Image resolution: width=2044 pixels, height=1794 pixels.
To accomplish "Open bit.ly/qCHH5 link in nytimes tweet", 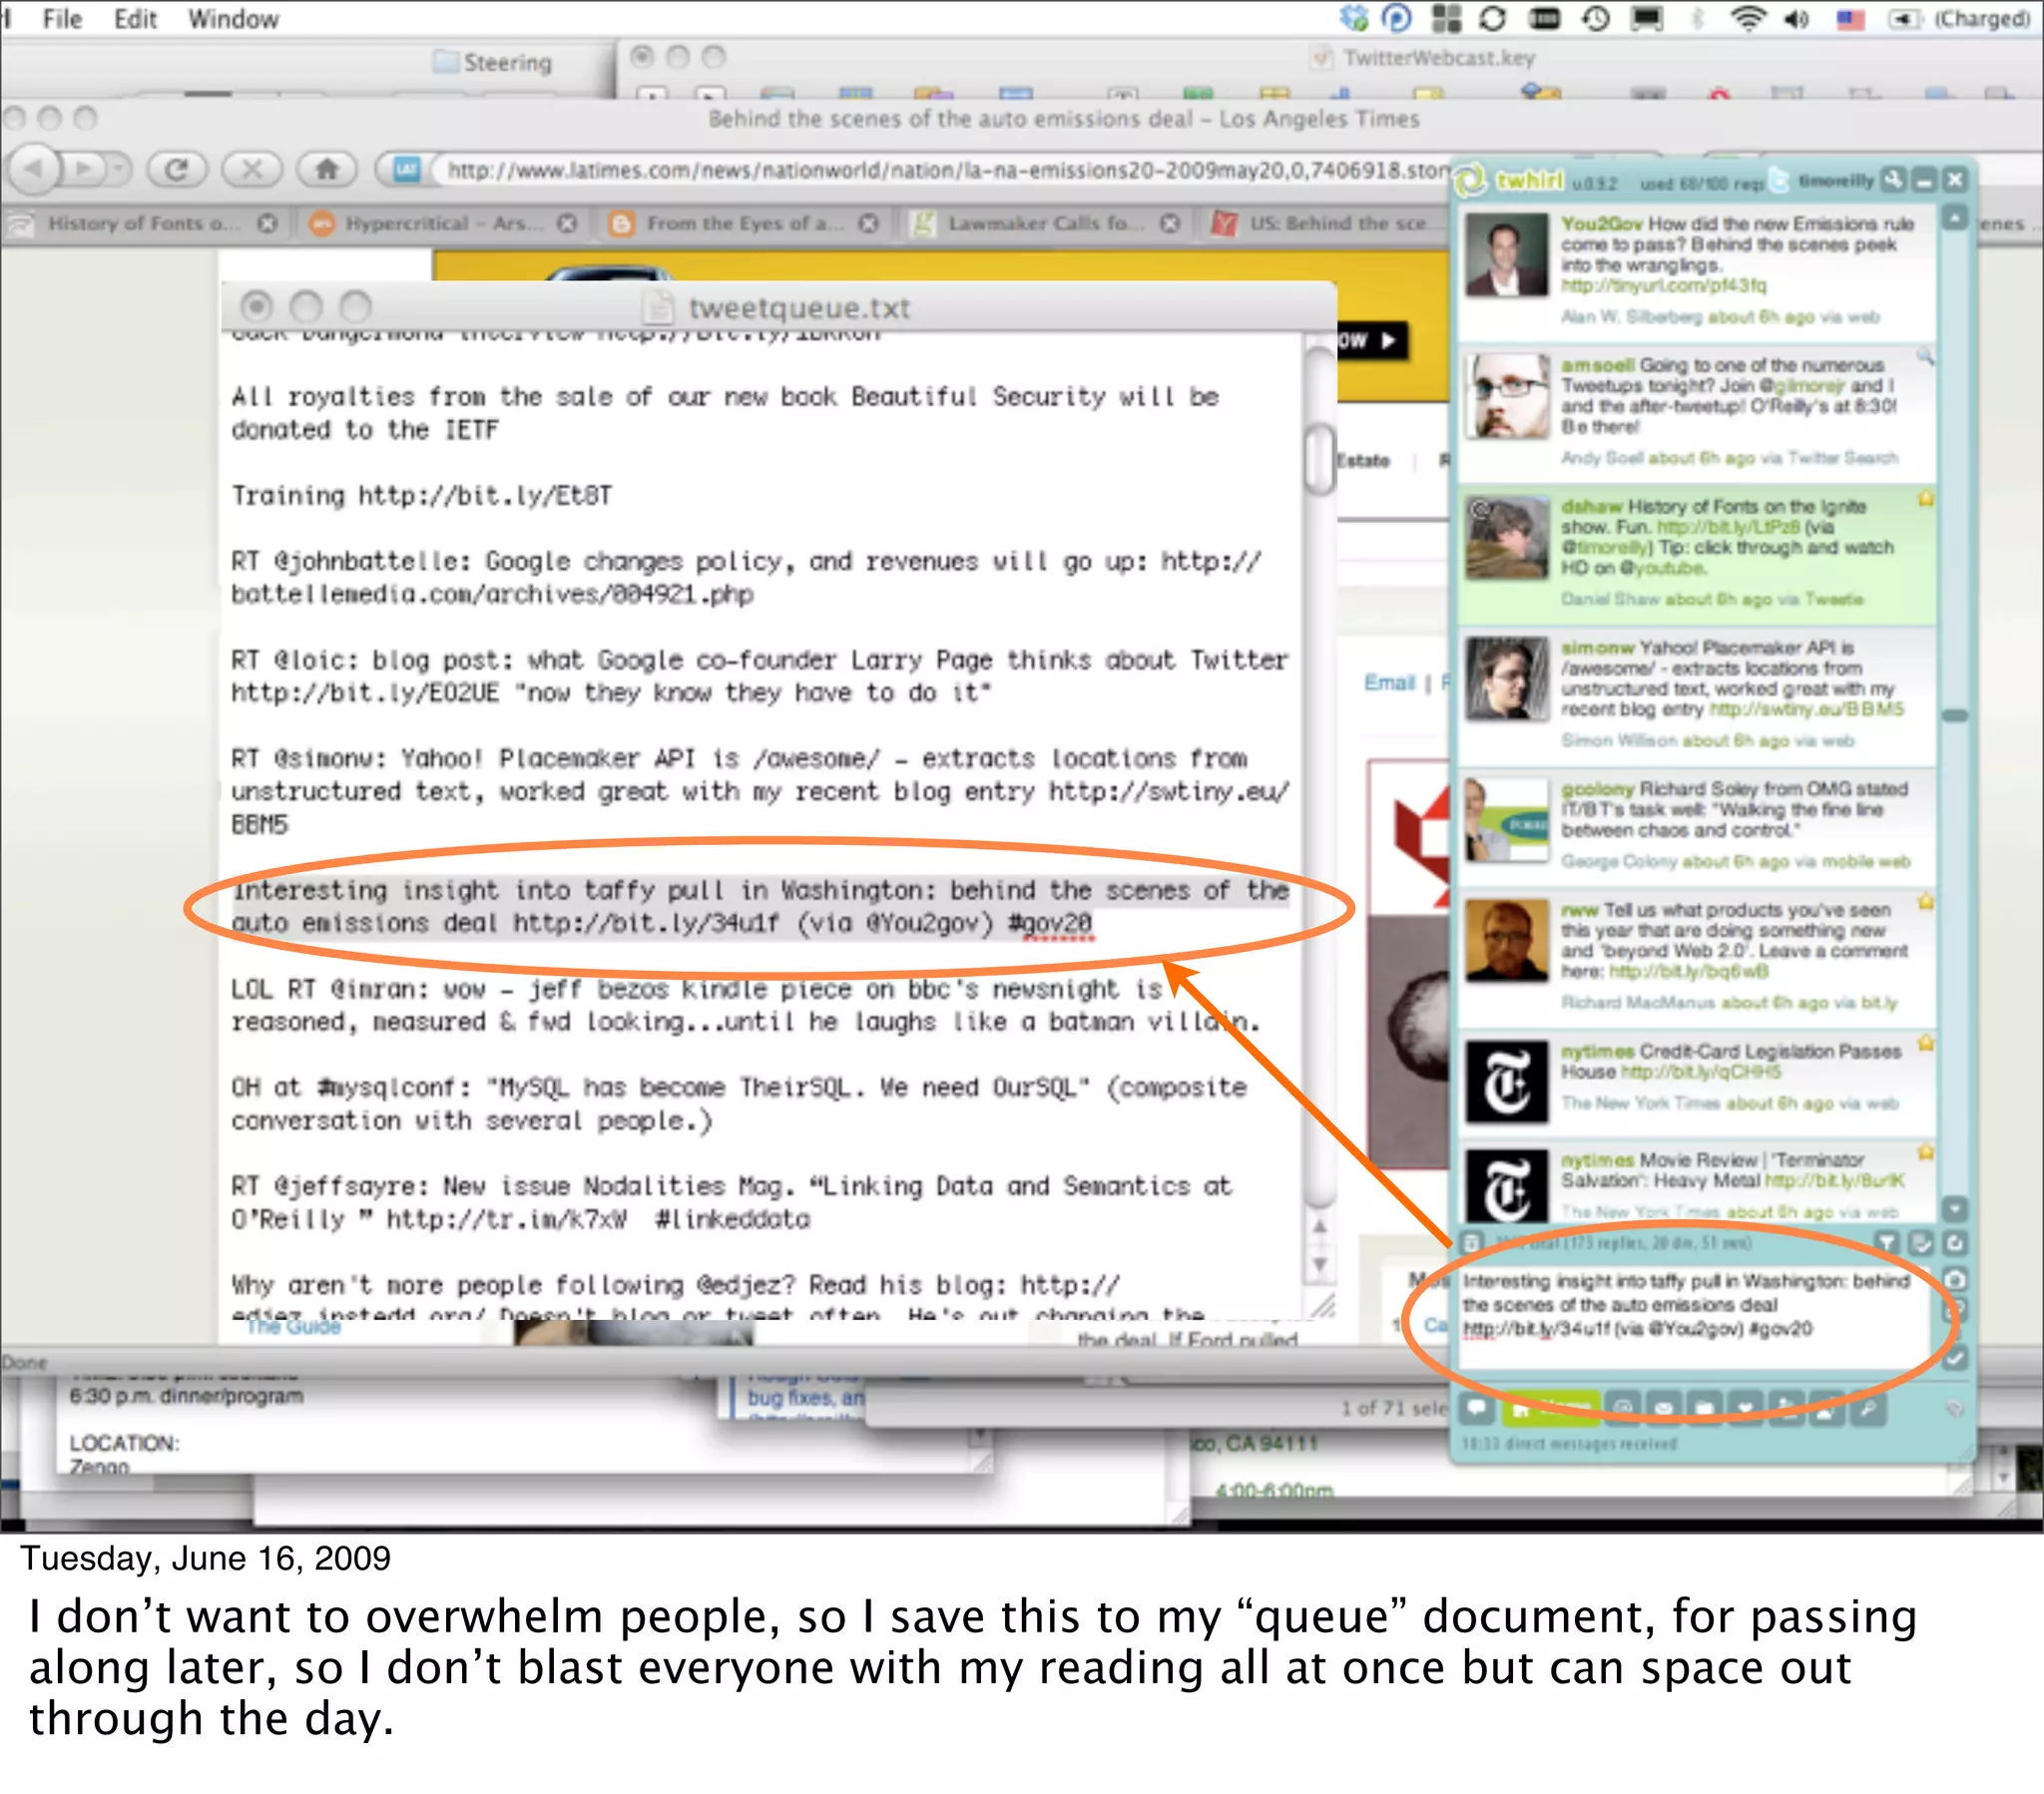I will 1700,1072.
